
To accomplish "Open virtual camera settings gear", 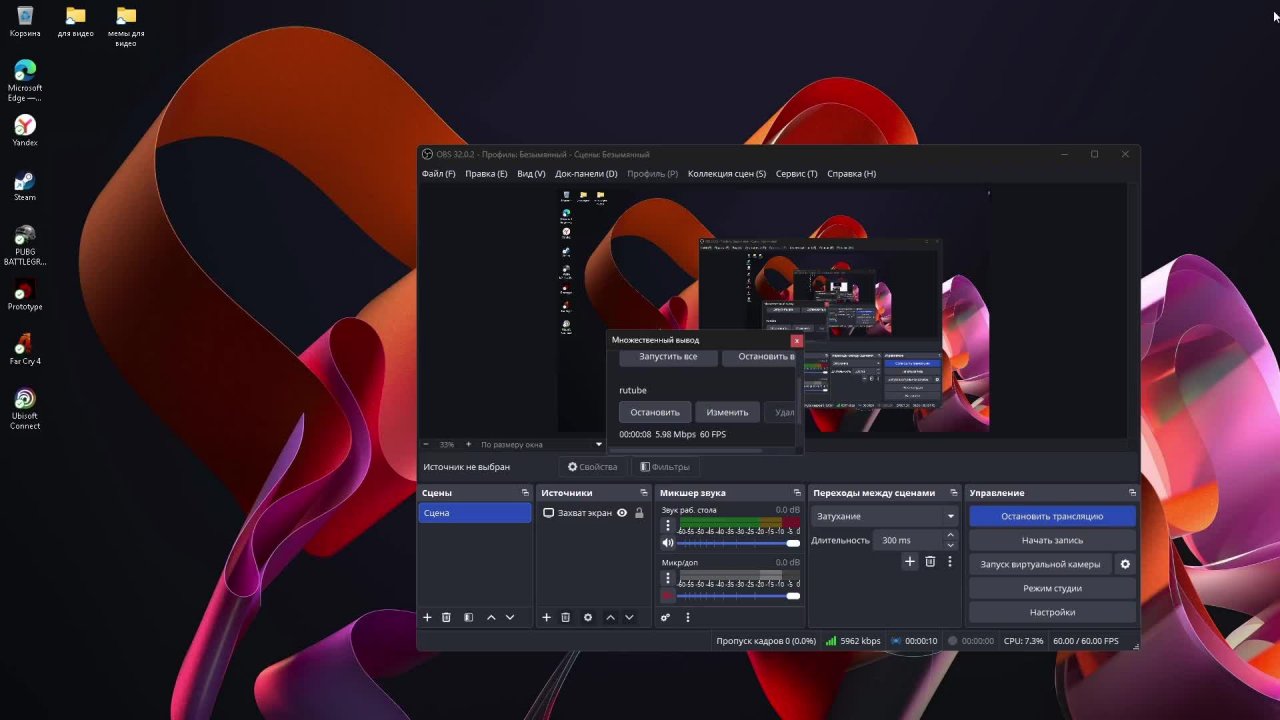I will pyautogui.click(x=1125, y=564).
